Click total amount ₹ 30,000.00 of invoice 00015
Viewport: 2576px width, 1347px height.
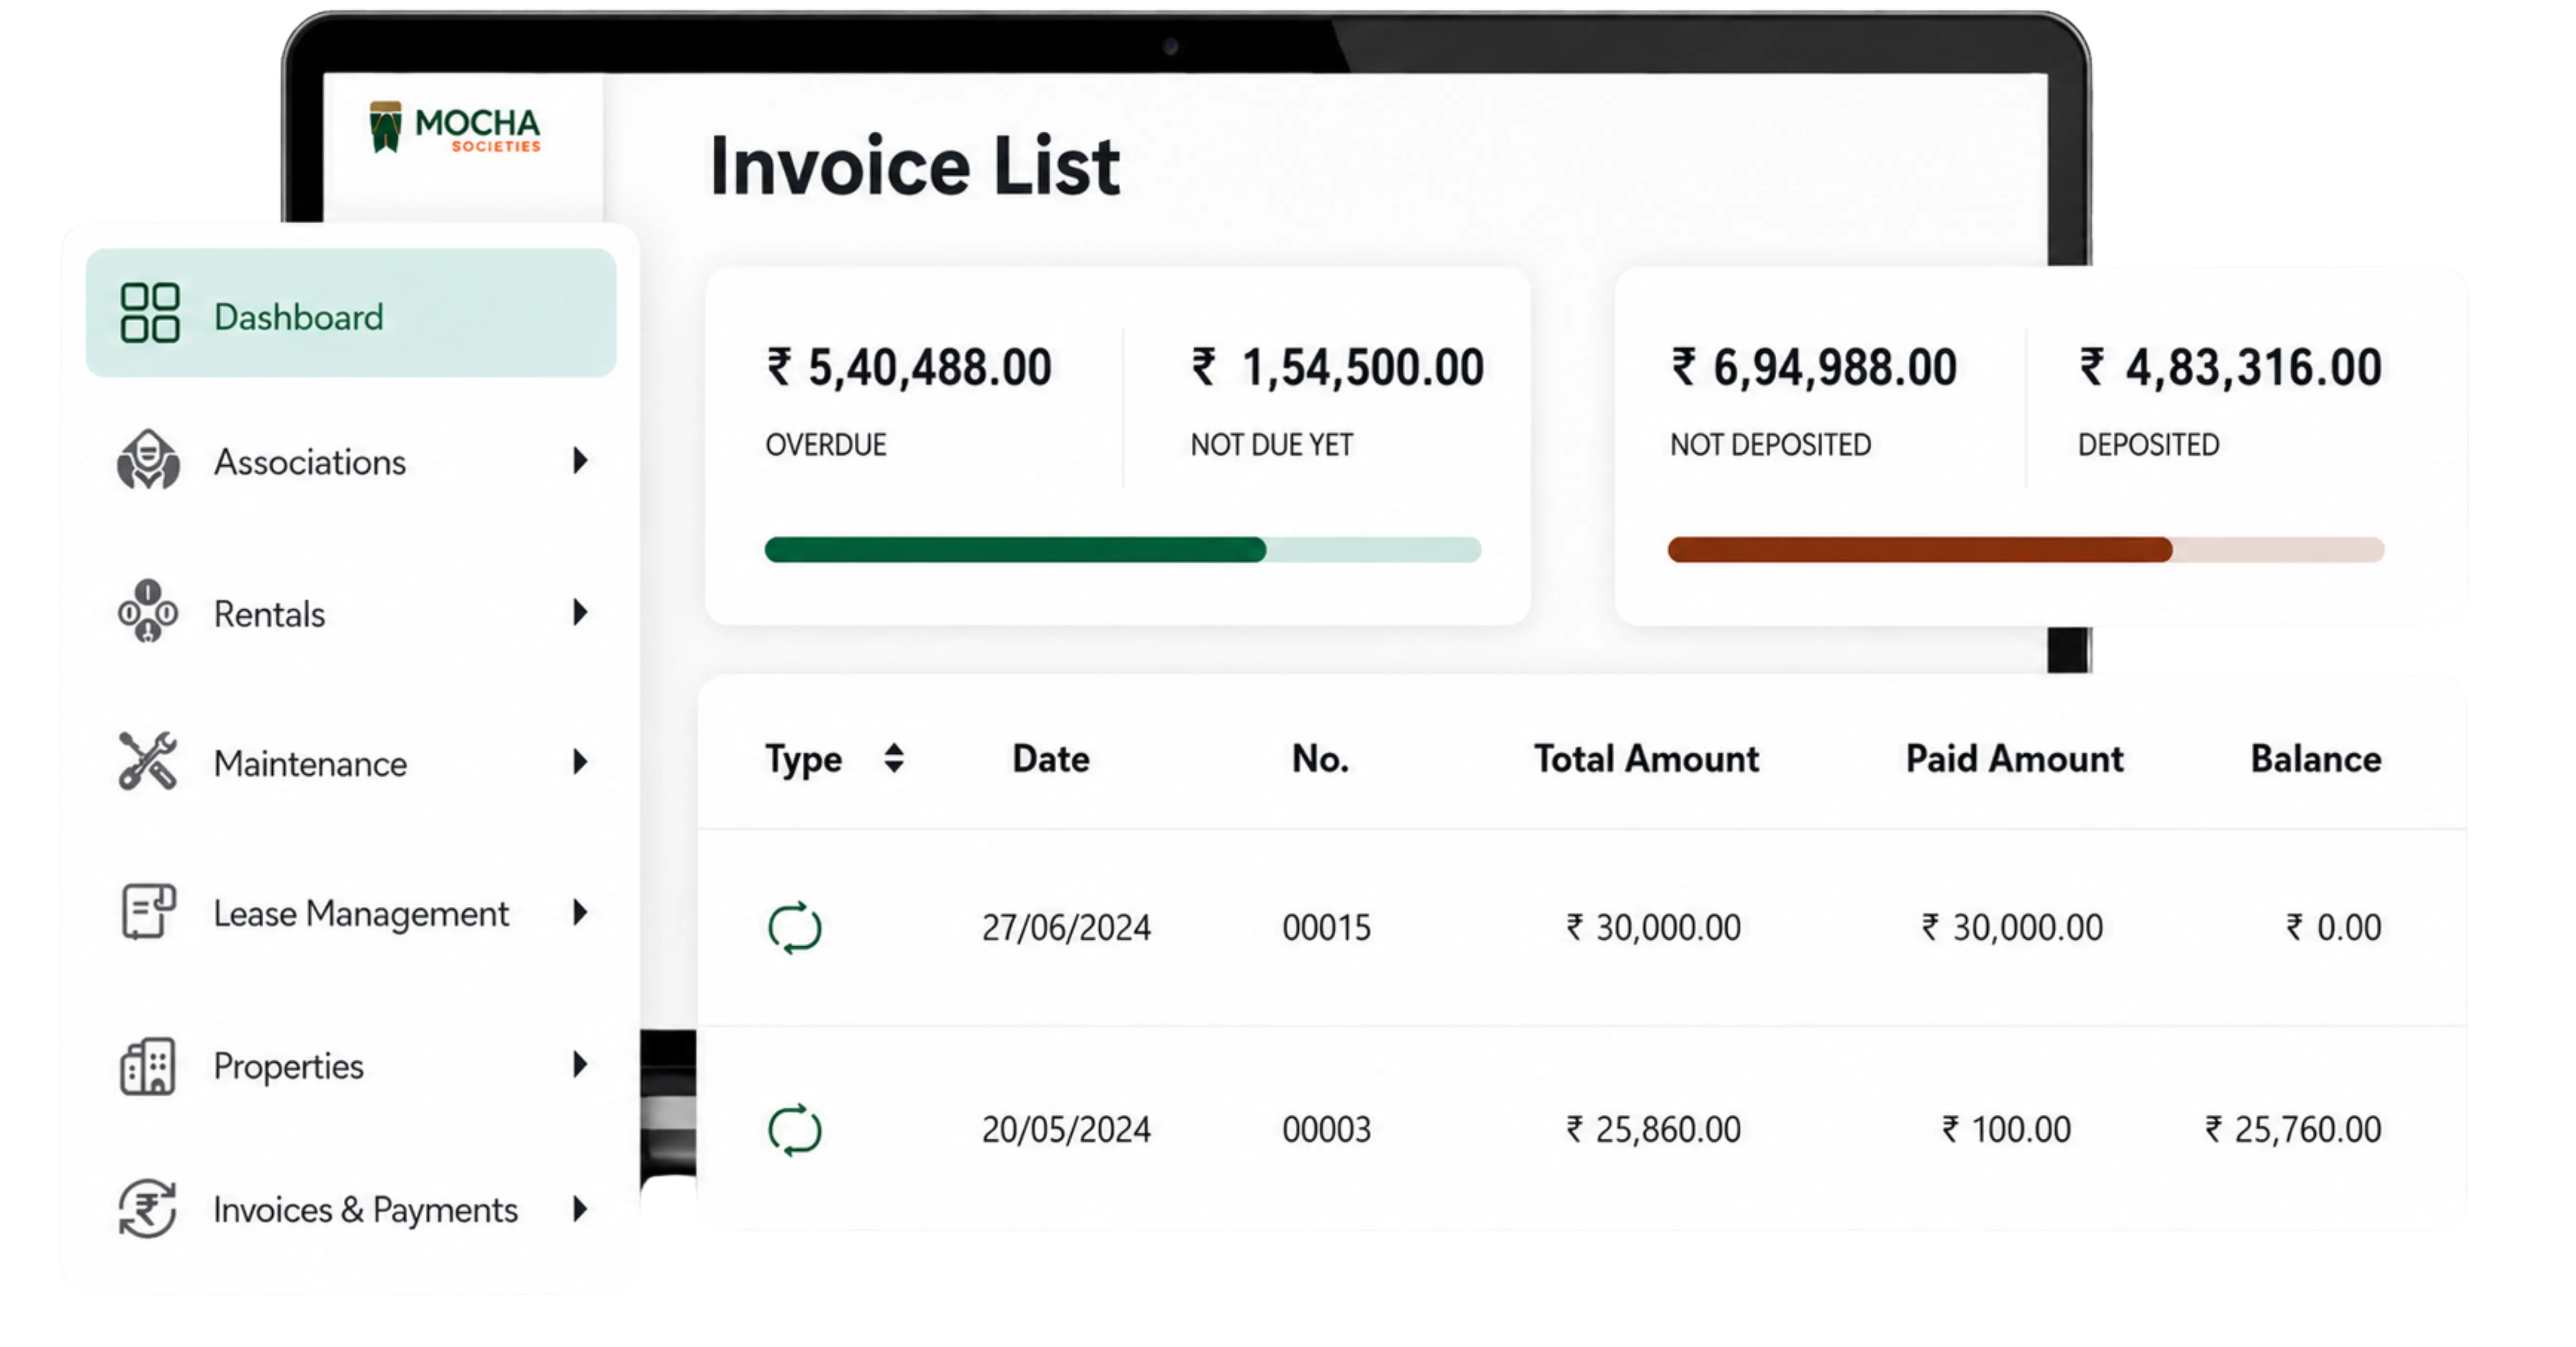point(1653,928)
